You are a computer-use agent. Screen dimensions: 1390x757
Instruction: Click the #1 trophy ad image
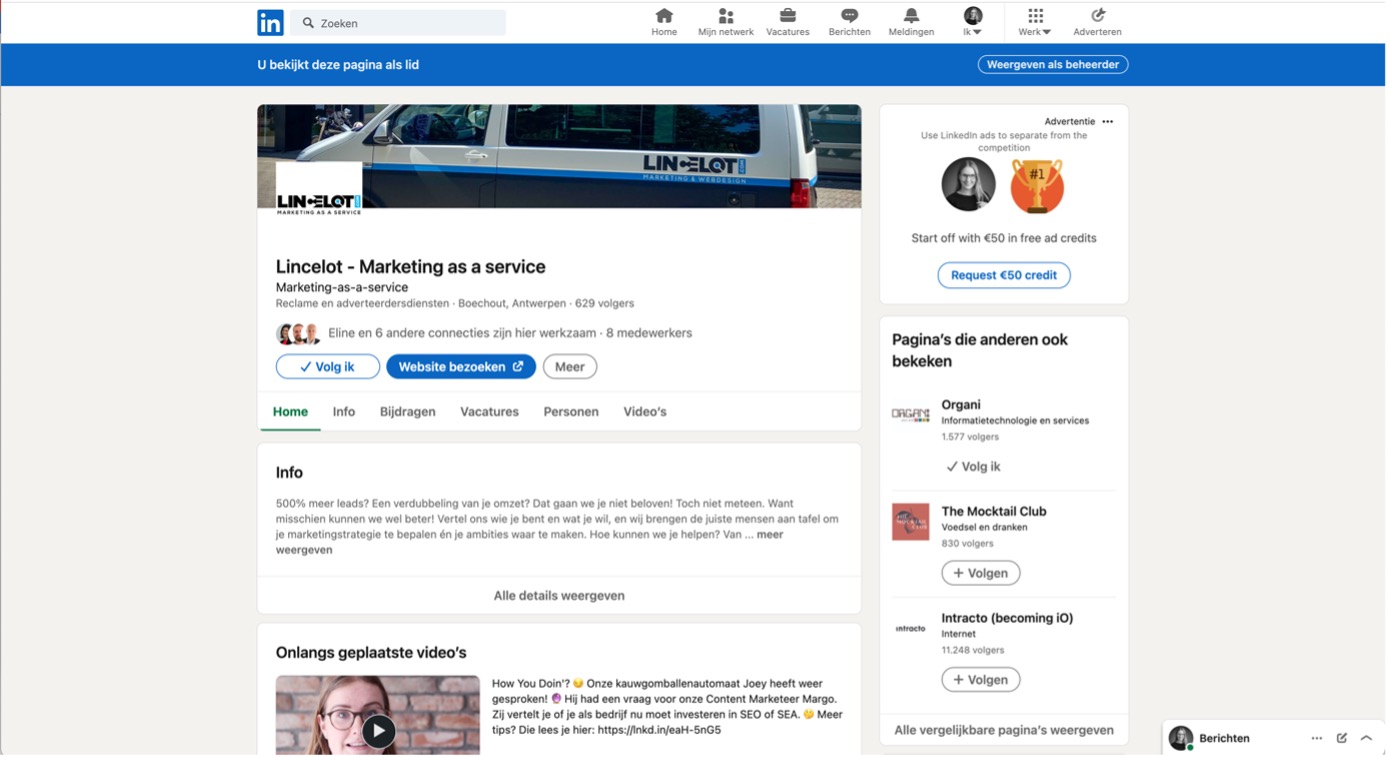[1037, 185]
